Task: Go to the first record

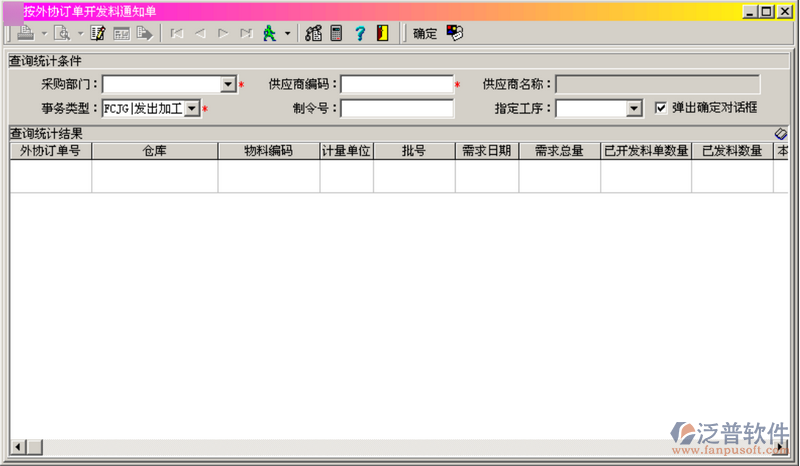Action: (x=177, y=34)
